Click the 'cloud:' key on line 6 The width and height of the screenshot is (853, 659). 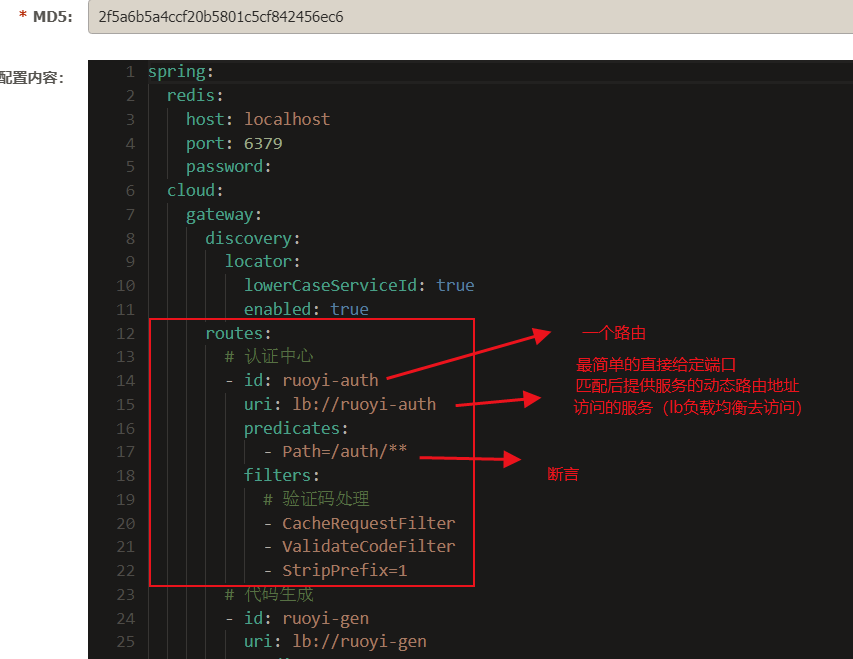point(195,190)
